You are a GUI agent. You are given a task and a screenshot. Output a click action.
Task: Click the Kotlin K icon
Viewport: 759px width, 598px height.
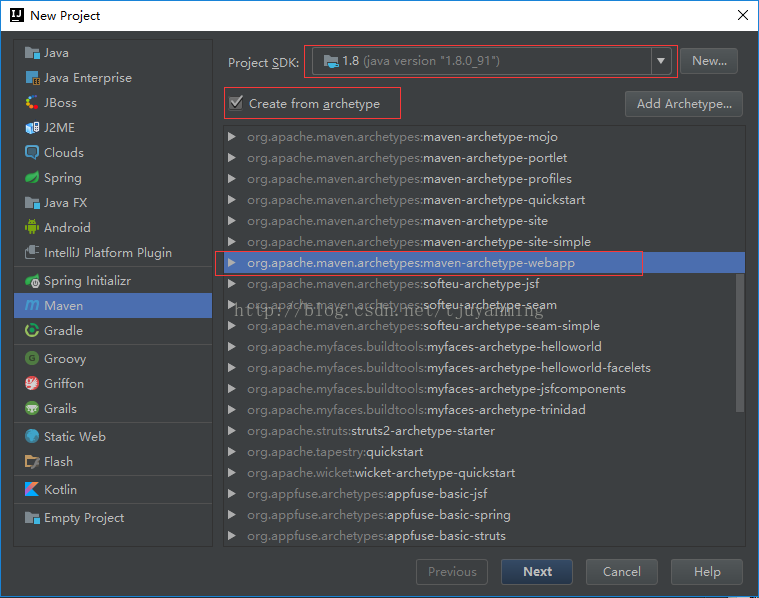pos(32,490)
